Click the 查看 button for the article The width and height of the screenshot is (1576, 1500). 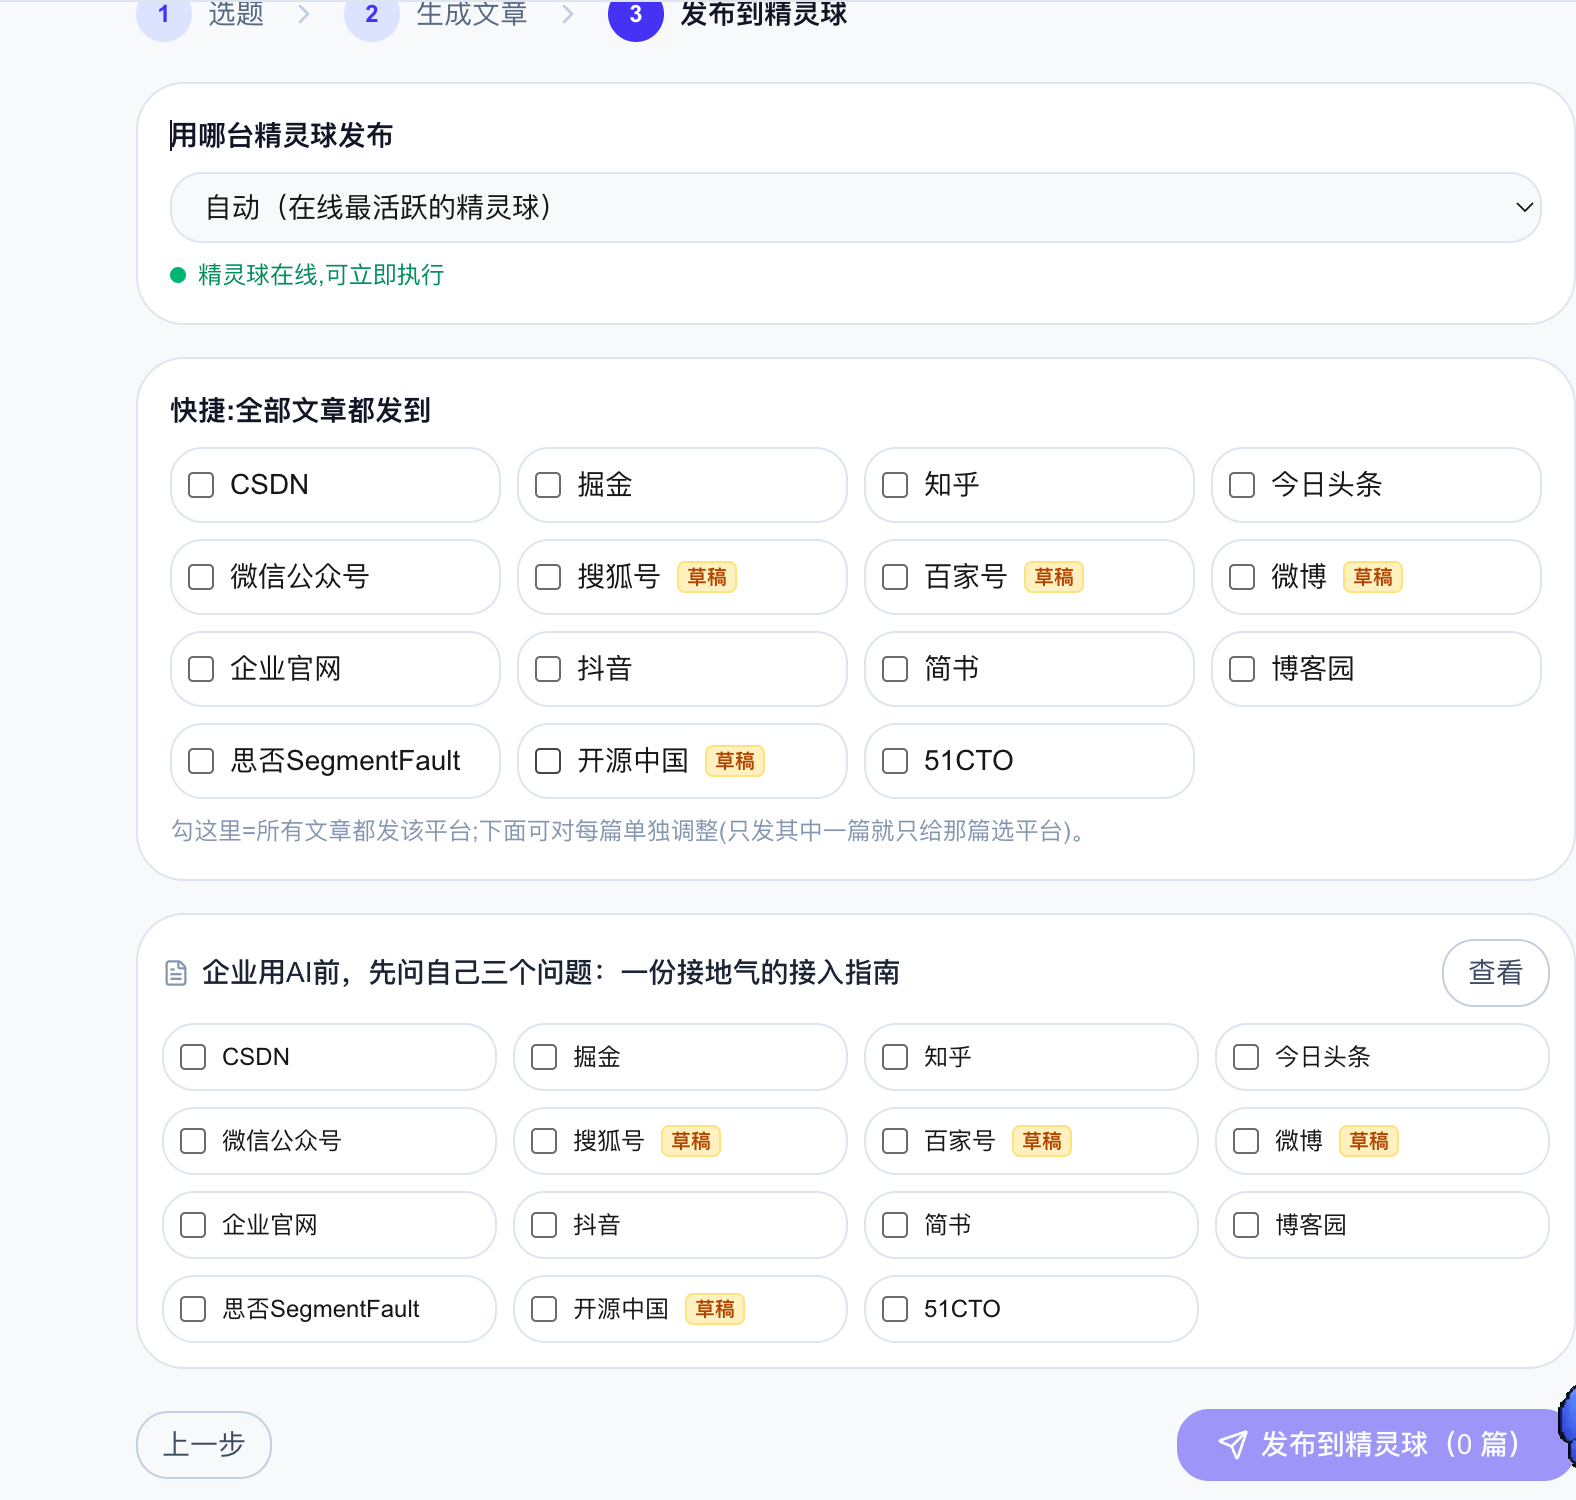click(x=1495, y=972)
